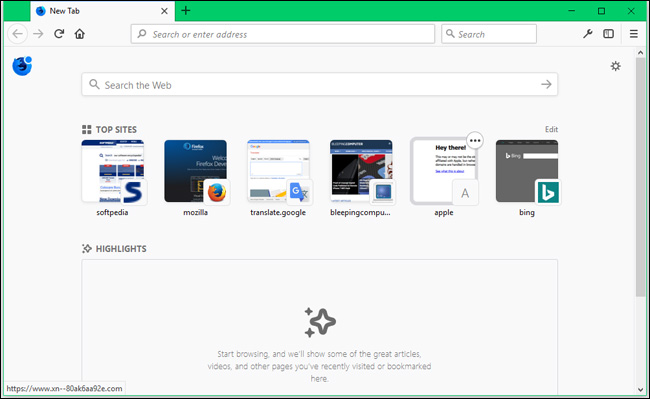Screen dimensions: 650x399
Task: Click the HIGHLIGHTS heading
Action: point(121,249)
